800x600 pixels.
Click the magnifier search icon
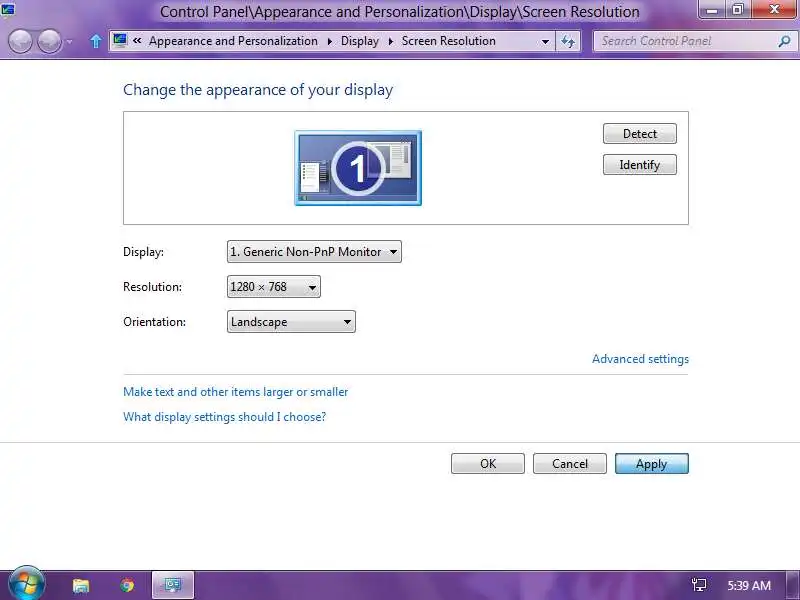tap(784, 41)
